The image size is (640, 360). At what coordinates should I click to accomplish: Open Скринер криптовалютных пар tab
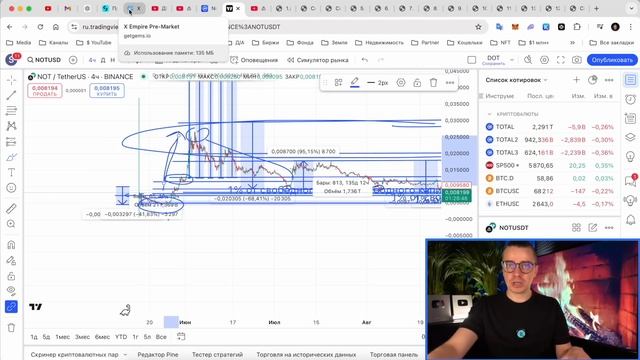click(x=74, y=355)
